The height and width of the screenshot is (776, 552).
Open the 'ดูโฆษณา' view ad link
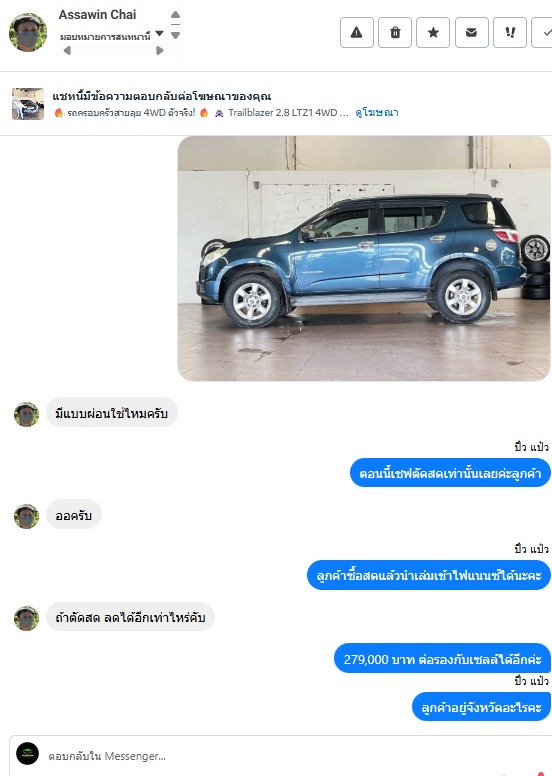tap(377, 113)
